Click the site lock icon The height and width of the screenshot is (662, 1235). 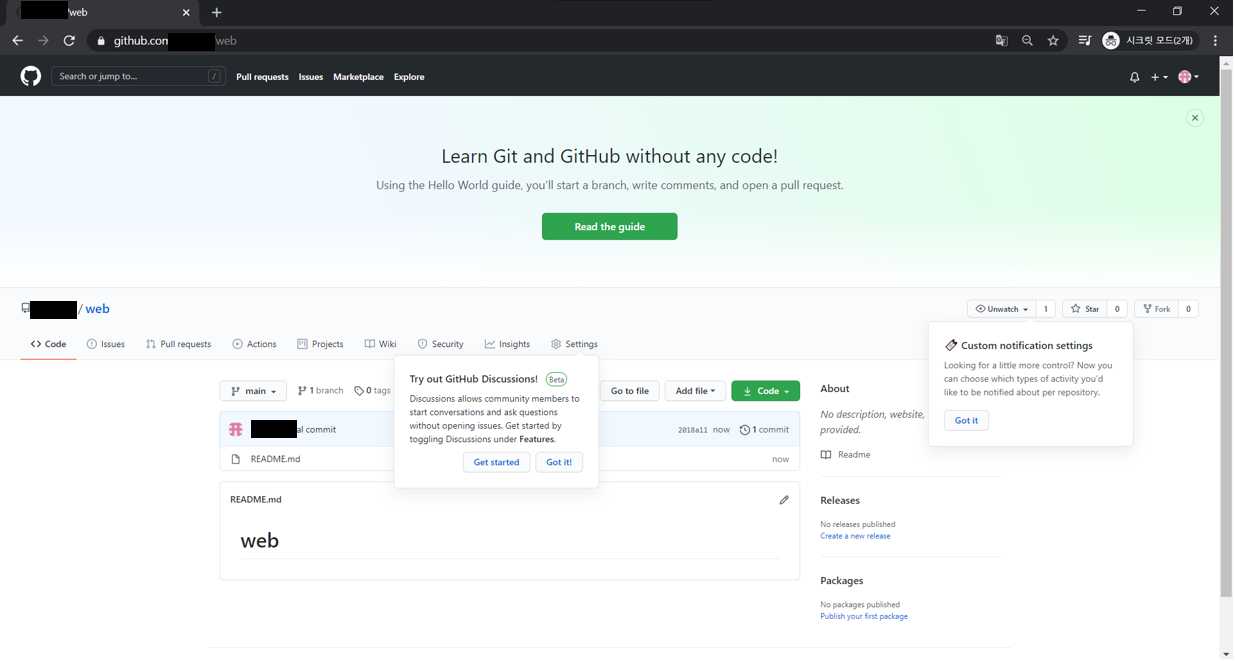[100, 41]
